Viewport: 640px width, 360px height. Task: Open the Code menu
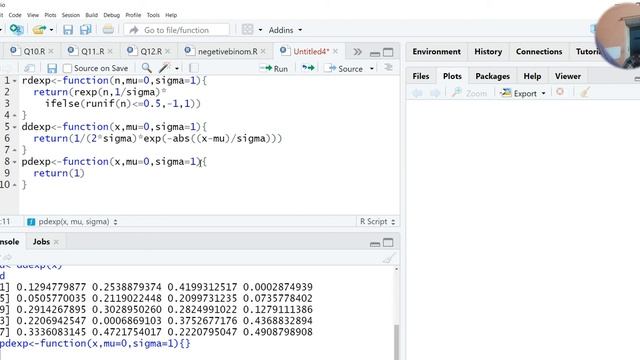point(15,15)
